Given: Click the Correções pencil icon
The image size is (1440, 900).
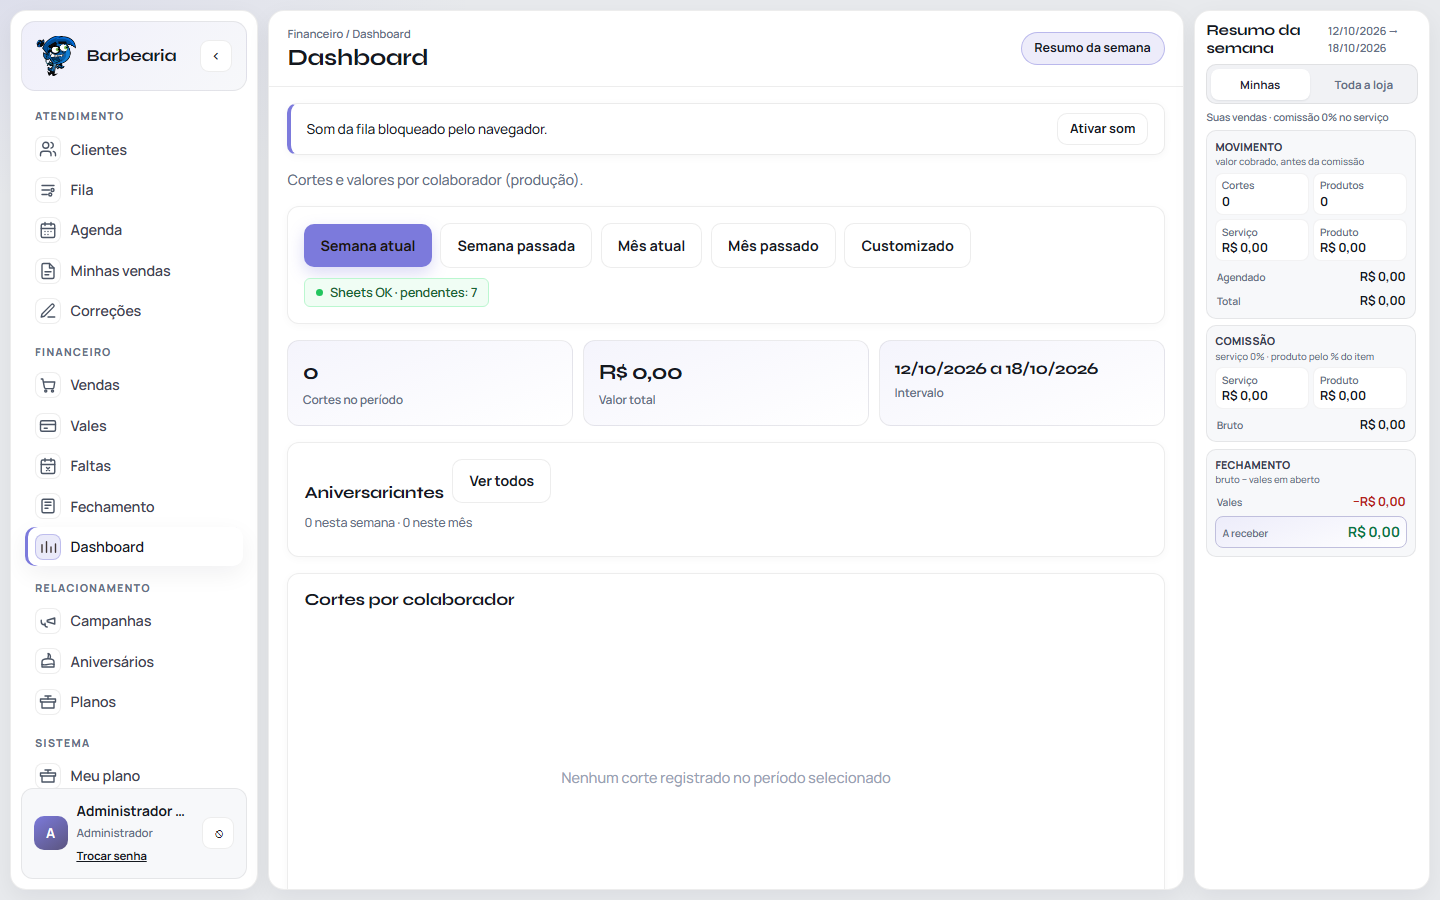Looking at the screenshot, I should point(48,311).
